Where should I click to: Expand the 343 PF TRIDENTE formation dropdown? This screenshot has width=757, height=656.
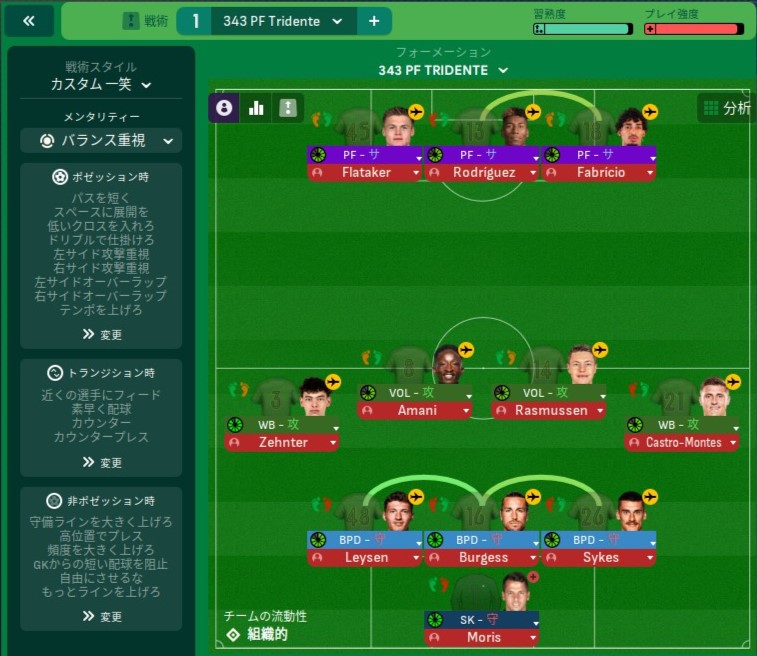[443, 70]
